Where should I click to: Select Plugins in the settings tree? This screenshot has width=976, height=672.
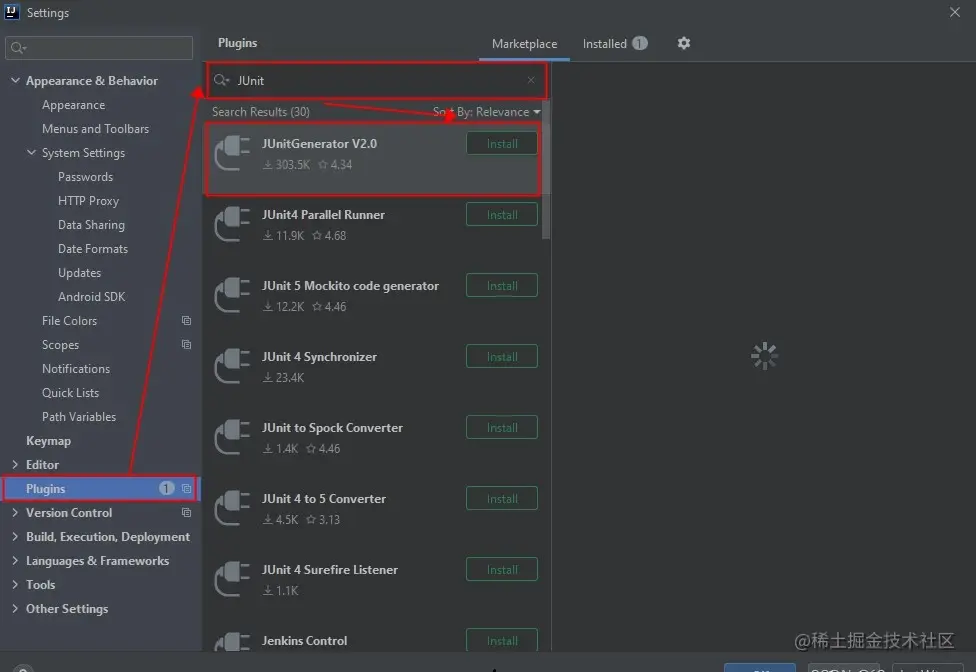pyautogui.click(x=100, y=488)
